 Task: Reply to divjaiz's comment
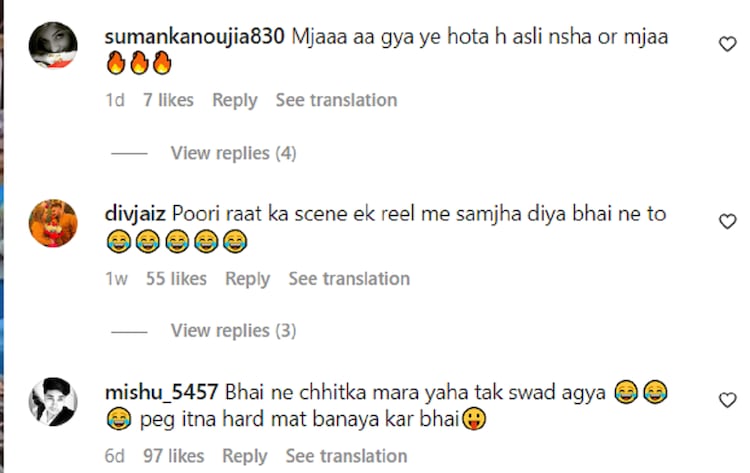[248, 279]
